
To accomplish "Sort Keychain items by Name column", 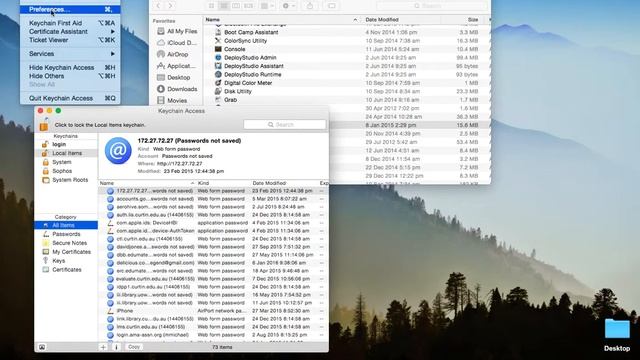I will coord(147,183).
